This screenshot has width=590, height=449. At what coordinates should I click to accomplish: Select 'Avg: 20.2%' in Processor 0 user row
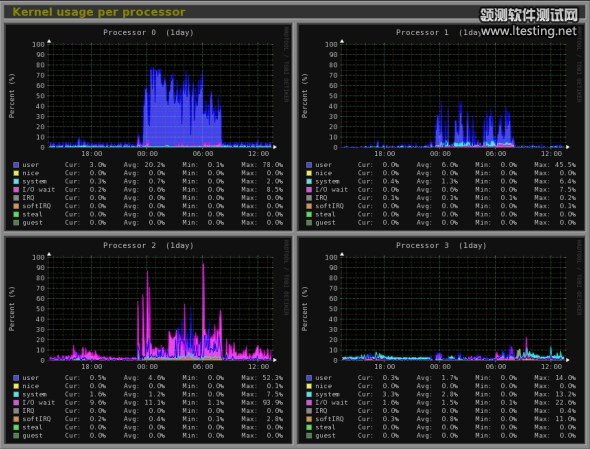click(144, 165)
